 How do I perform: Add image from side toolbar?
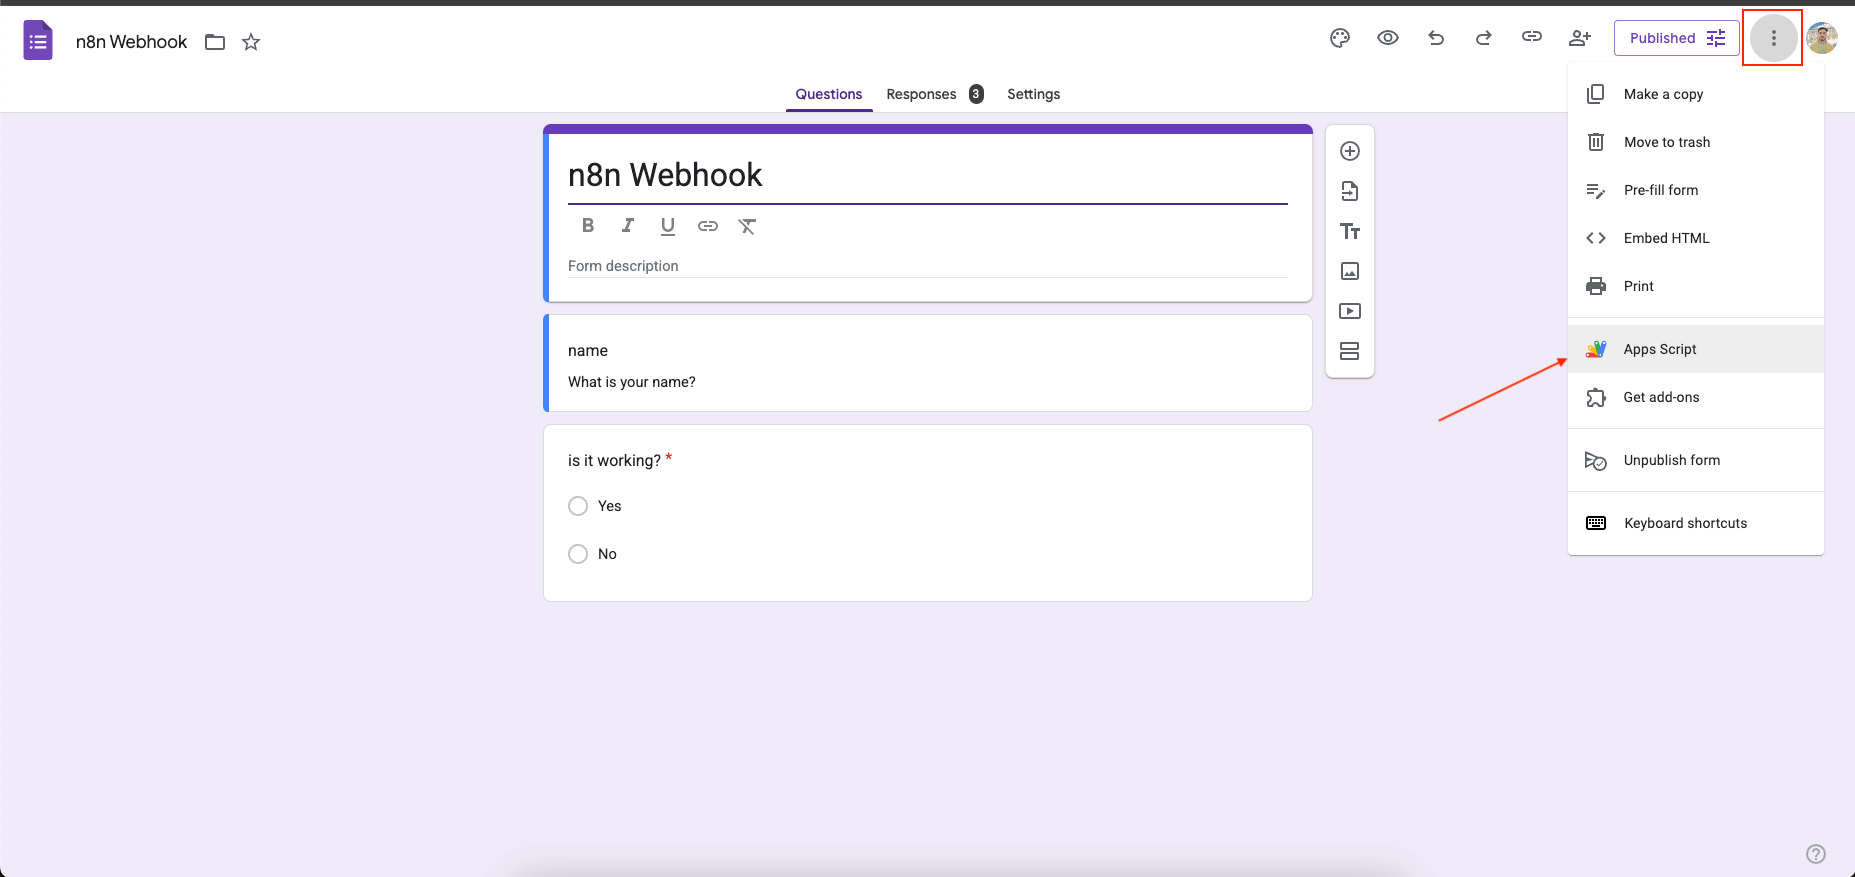point(1350,271)
